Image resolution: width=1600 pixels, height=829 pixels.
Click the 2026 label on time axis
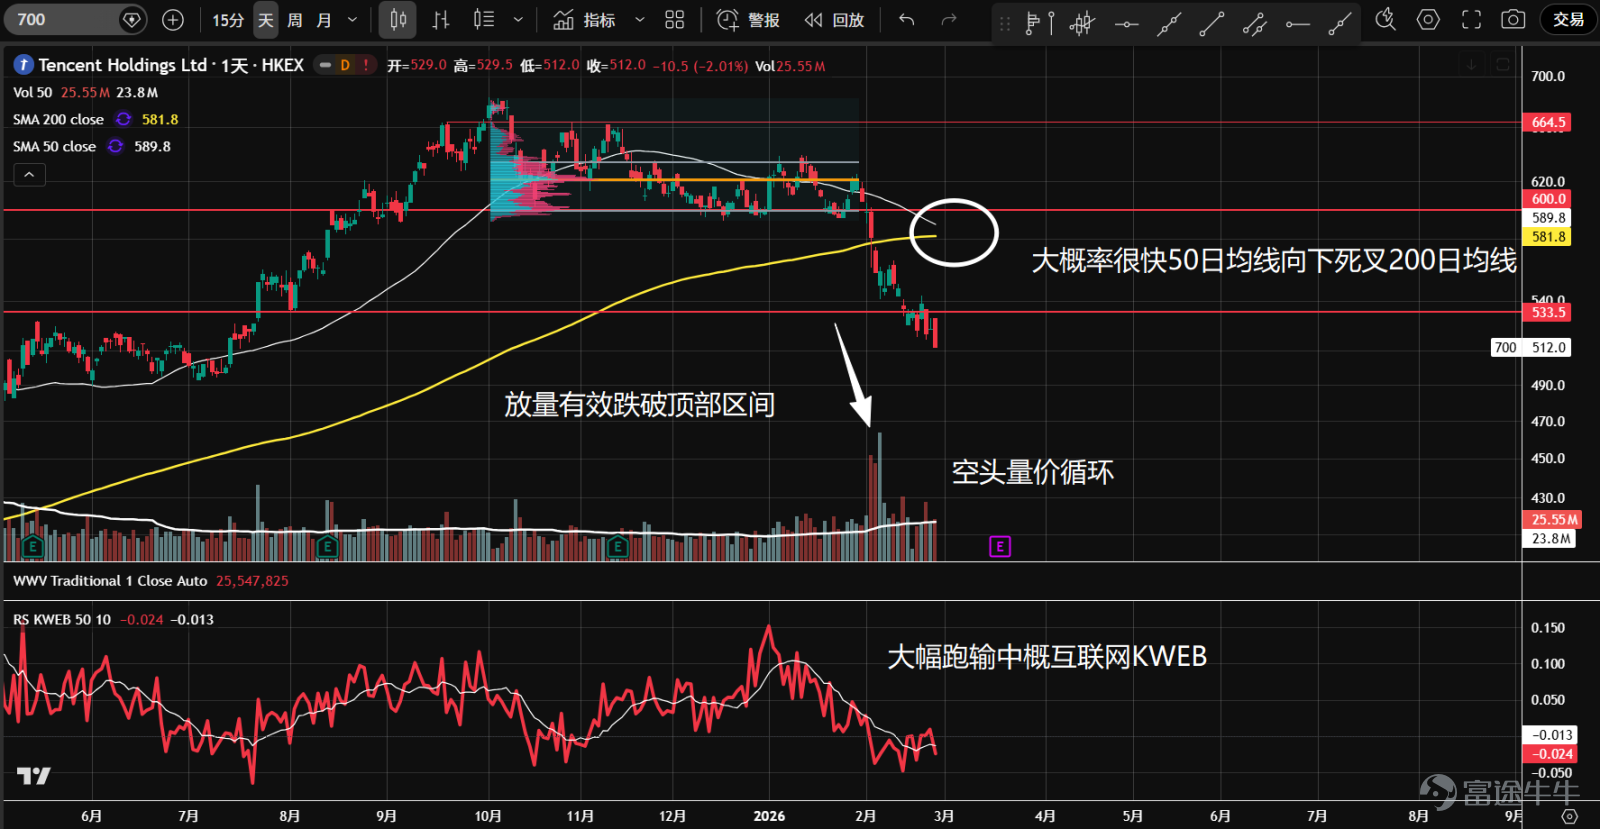pos(769,816)
